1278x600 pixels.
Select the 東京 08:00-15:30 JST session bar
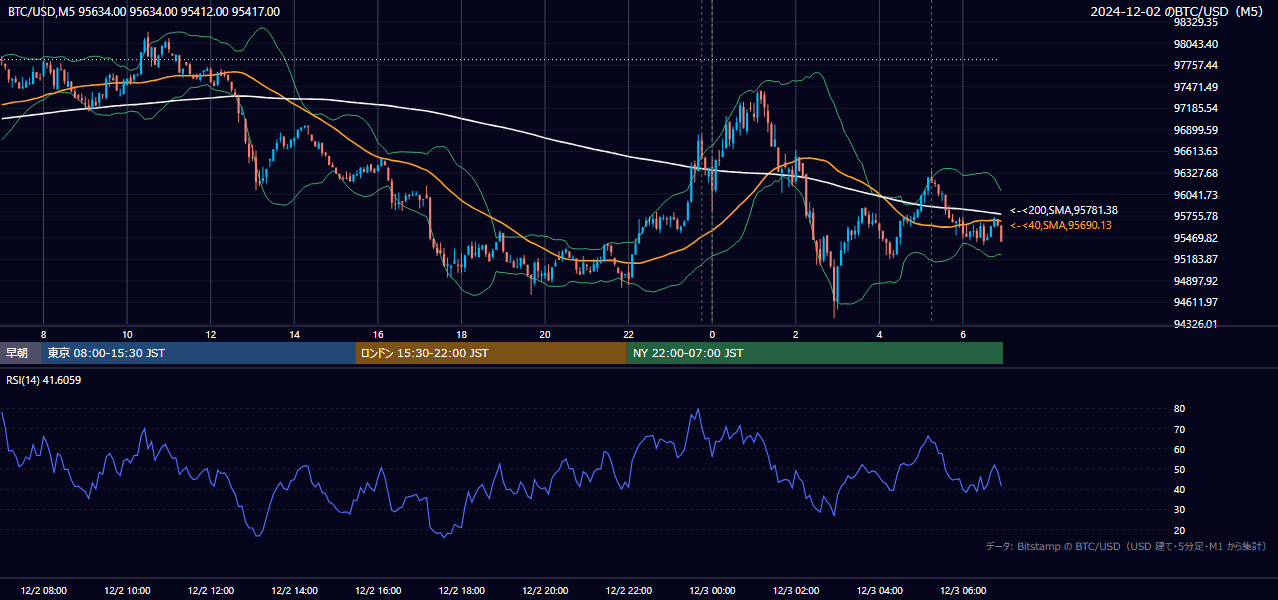(198, 353)
